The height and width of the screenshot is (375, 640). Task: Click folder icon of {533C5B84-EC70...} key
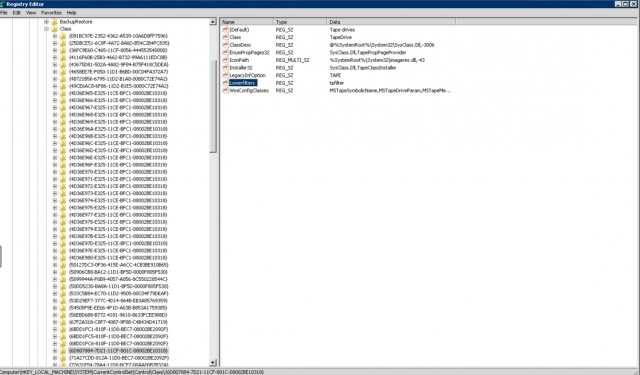63,293
